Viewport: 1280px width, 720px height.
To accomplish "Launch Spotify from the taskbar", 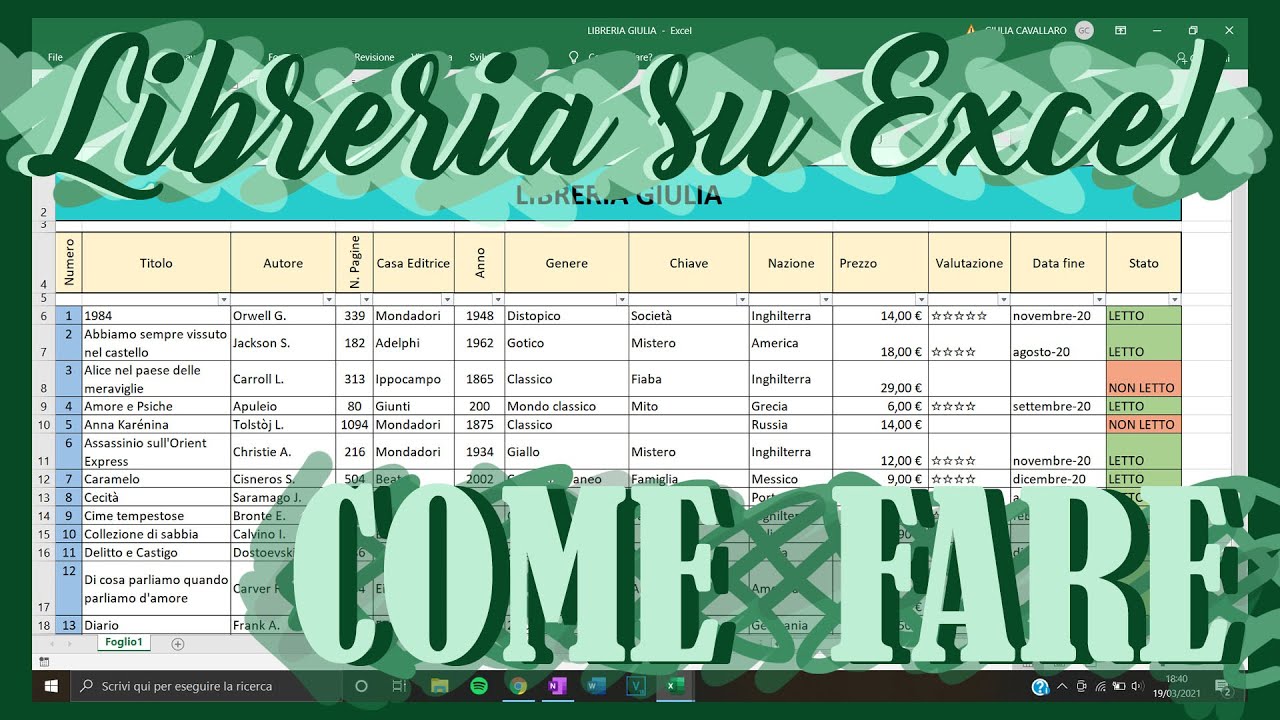I will click(x=478, y=686).
